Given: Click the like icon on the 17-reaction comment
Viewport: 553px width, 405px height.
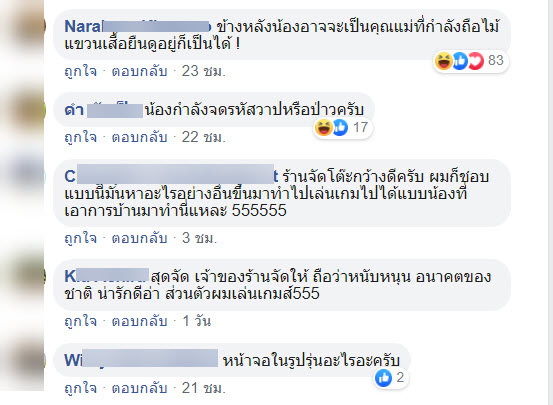Looking at the screenshot, I should pos(340,127).
